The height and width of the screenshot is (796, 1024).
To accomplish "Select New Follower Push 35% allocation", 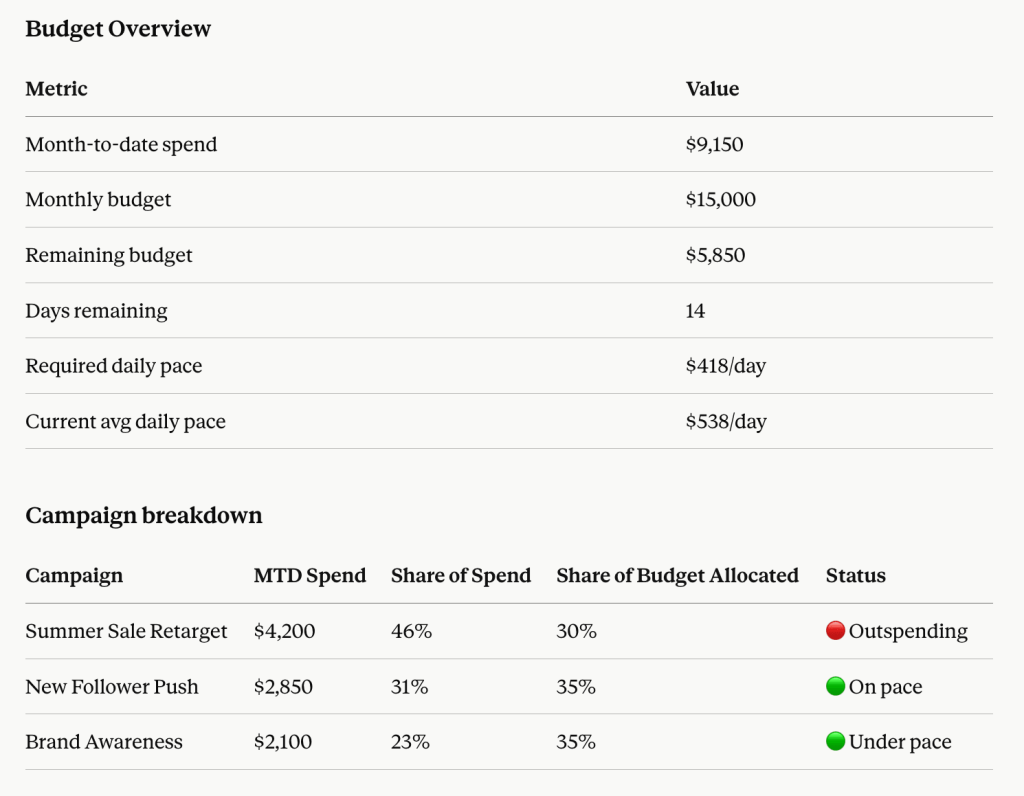I will click(576, 687).
